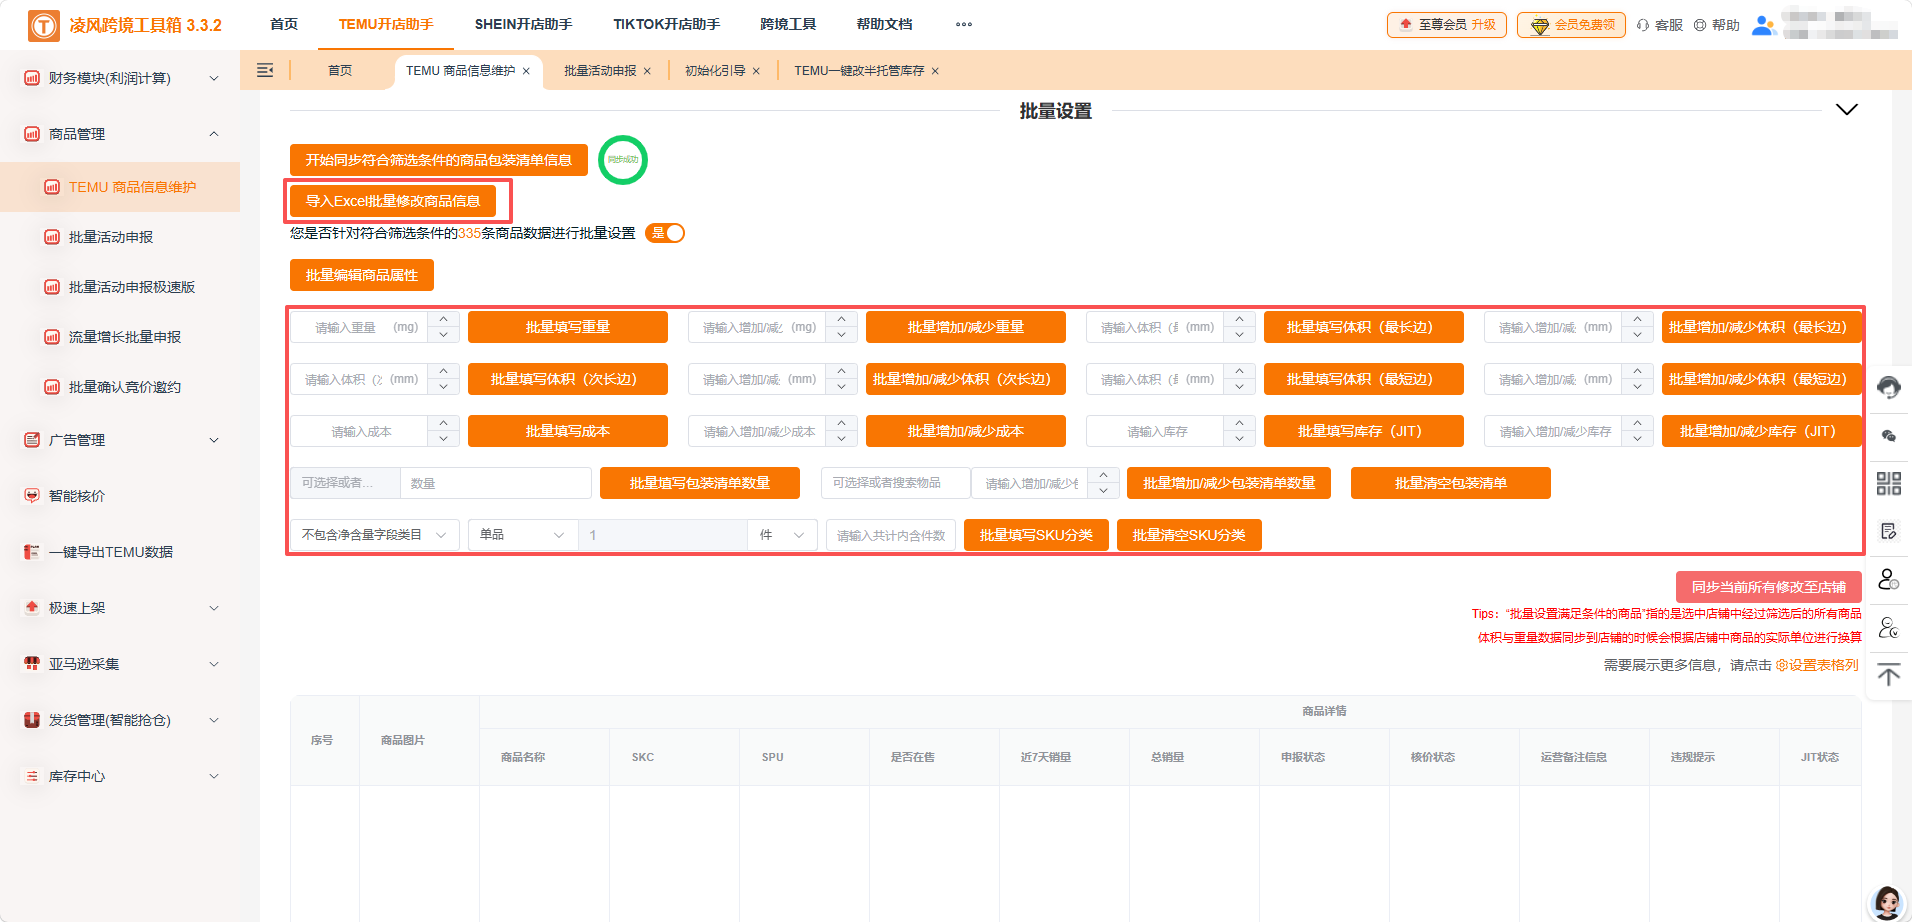Image resolution: width=1912 pixels, height=922 pixels.
Task: Click 批量编辑商品属性 button
Action: (x=361, y=275)
